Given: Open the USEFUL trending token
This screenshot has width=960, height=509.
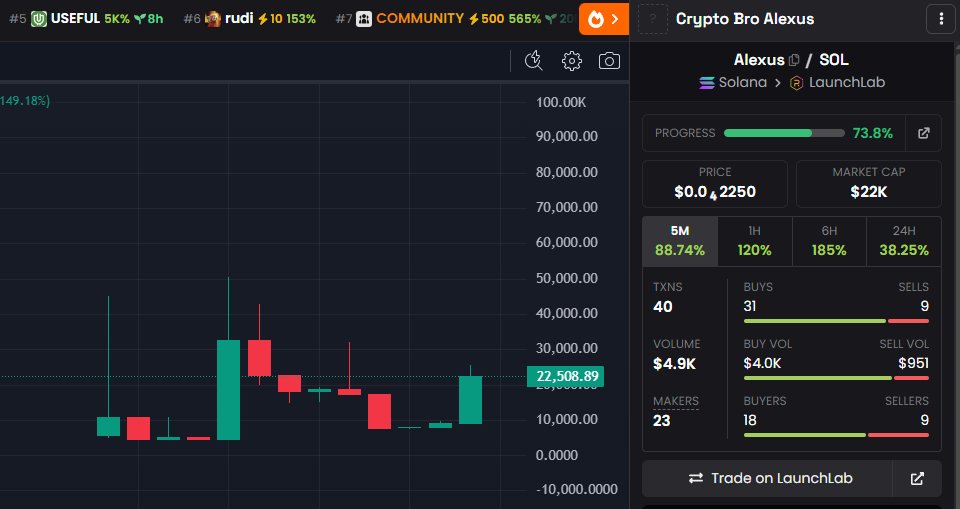Looking at the screenshot, I should tap(86, 19).
